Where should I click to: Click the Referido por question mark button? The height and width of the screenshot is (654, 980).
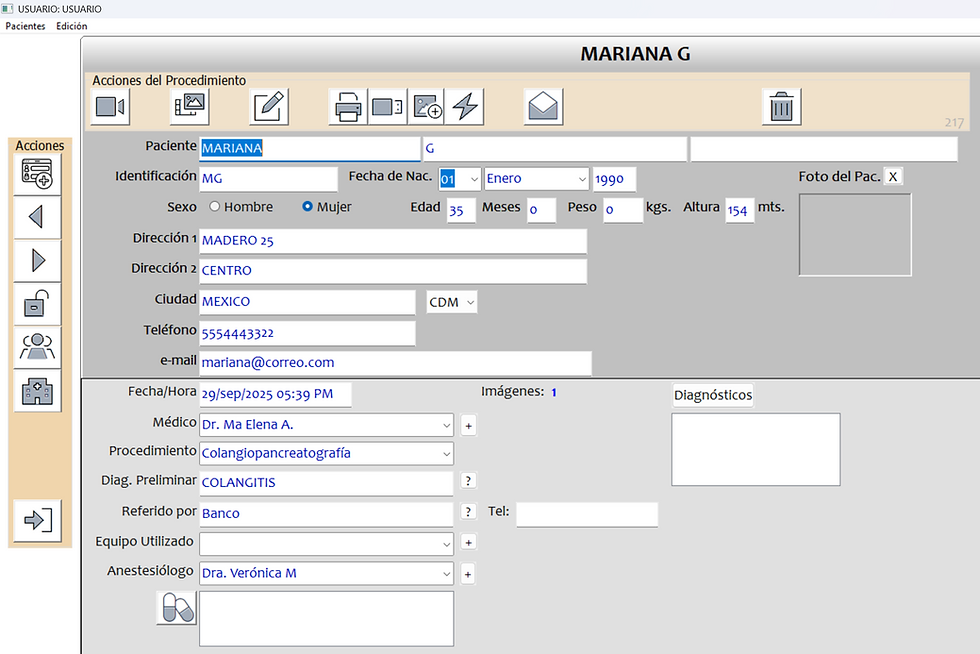468,511
